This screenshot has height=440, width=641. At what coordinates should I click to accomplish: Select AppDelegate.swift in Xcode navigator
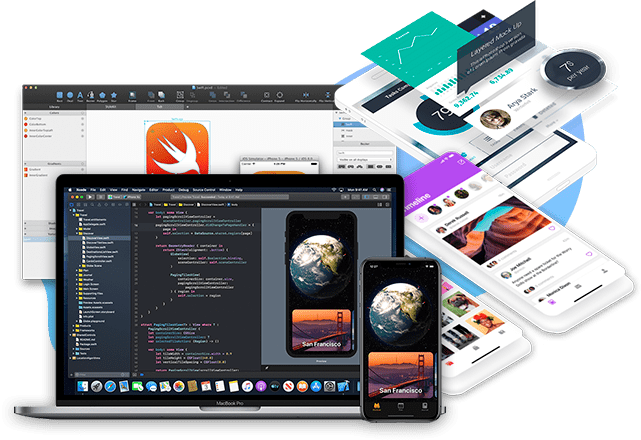tap(92, 224)
